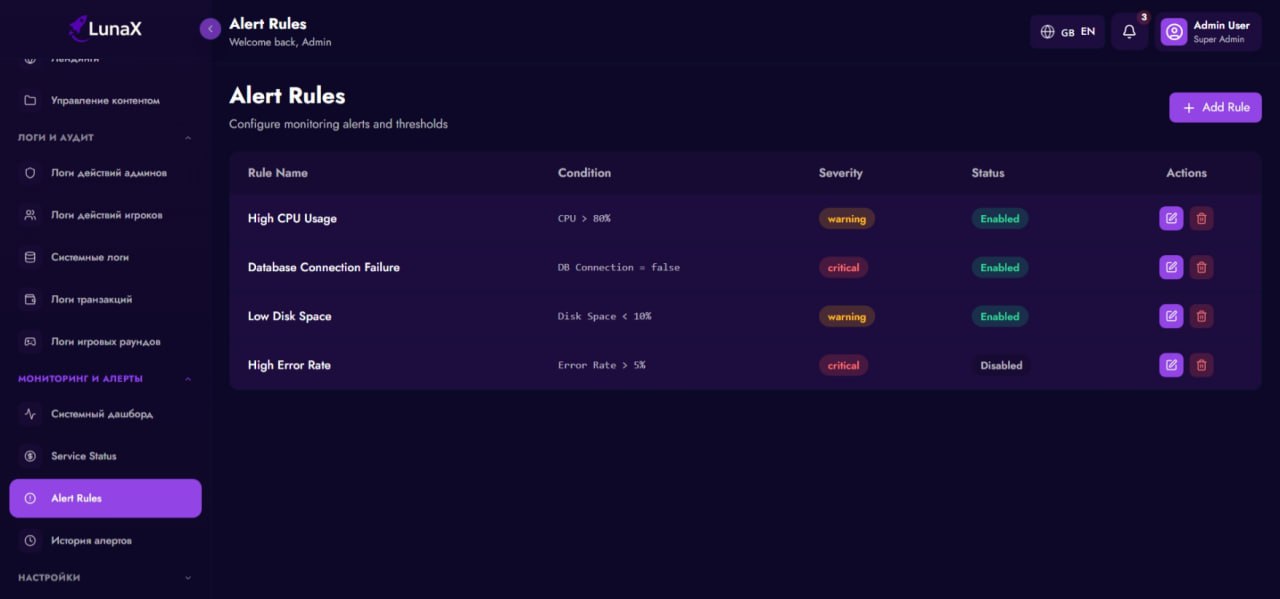The width and height of the screenshot is (1280, 599).
Task: Edit the High CPU Usage rule
Action: pyautogui.click(x=1171, y=218)
